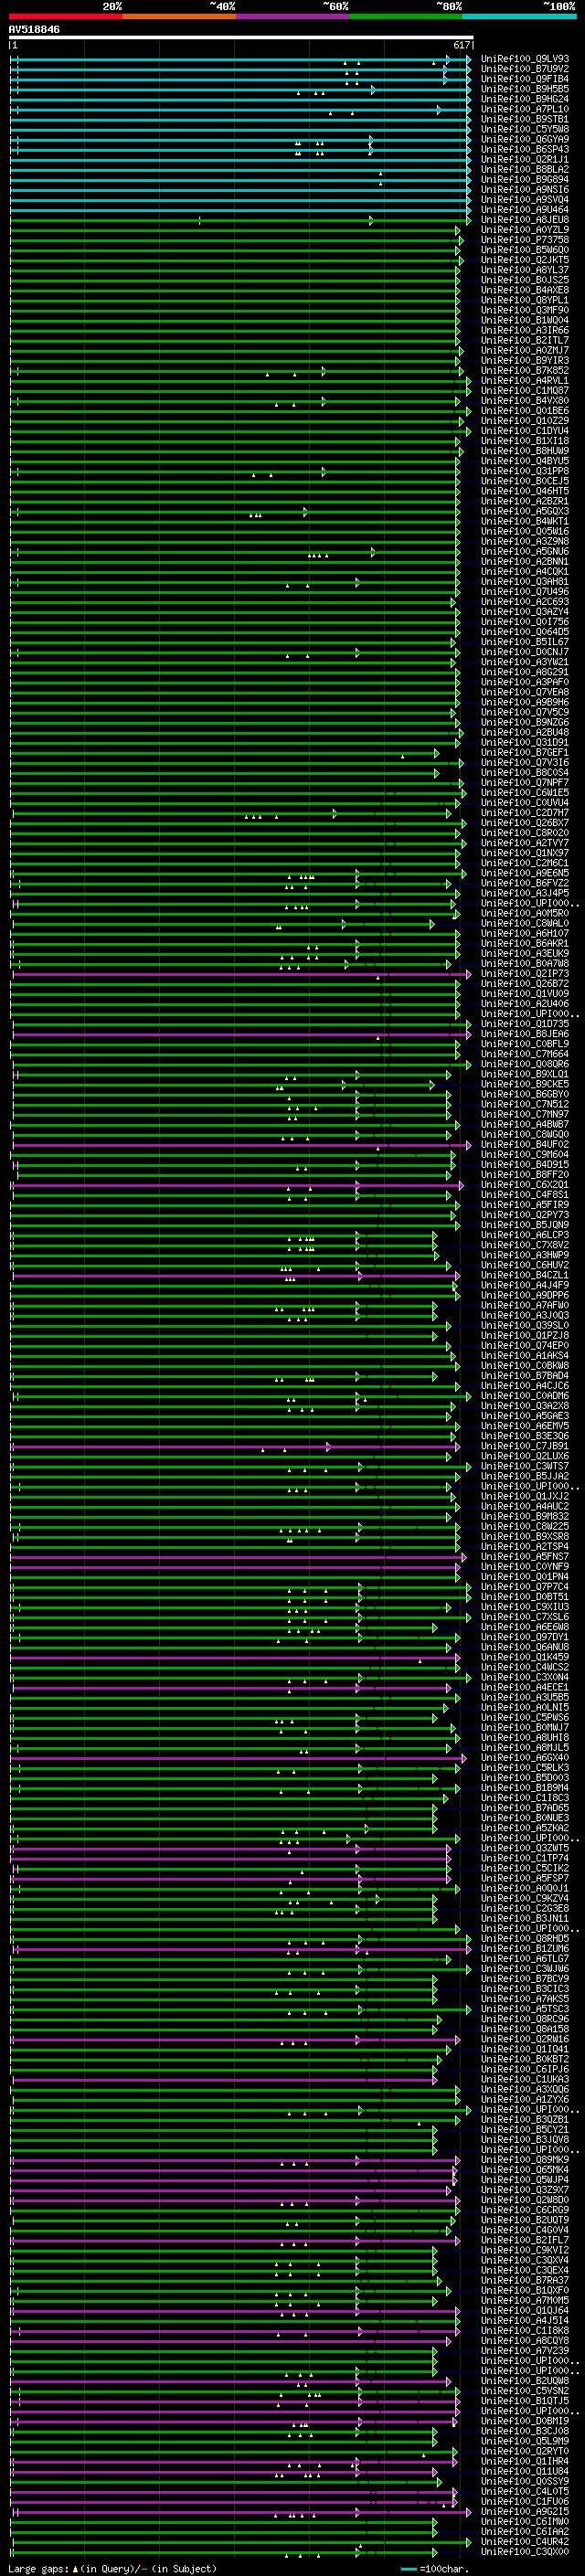
Task: Select hit label UniRef100_Q2R1J1
Action: coord(525,159)
